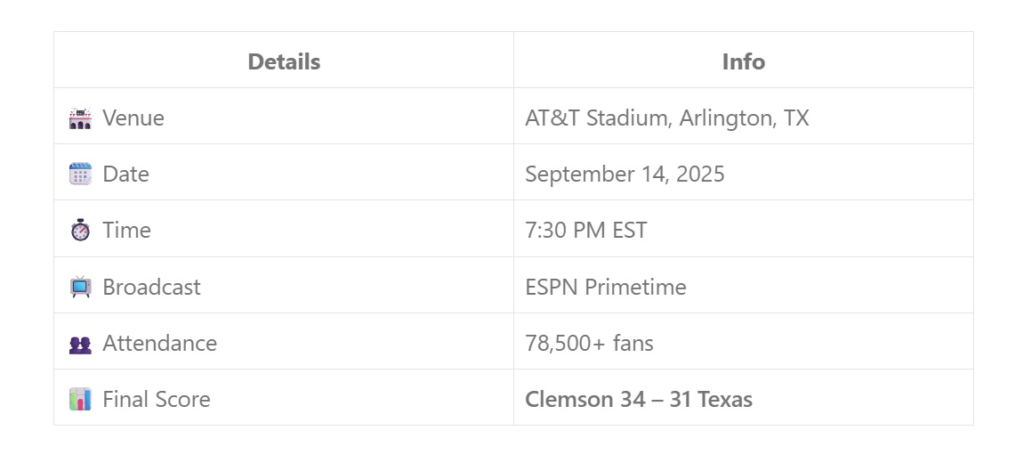Image resolution: width=1024 pixels, height=463 pixels.
Task: Click the calendar icon beside Date
Action: click(80, 174)
